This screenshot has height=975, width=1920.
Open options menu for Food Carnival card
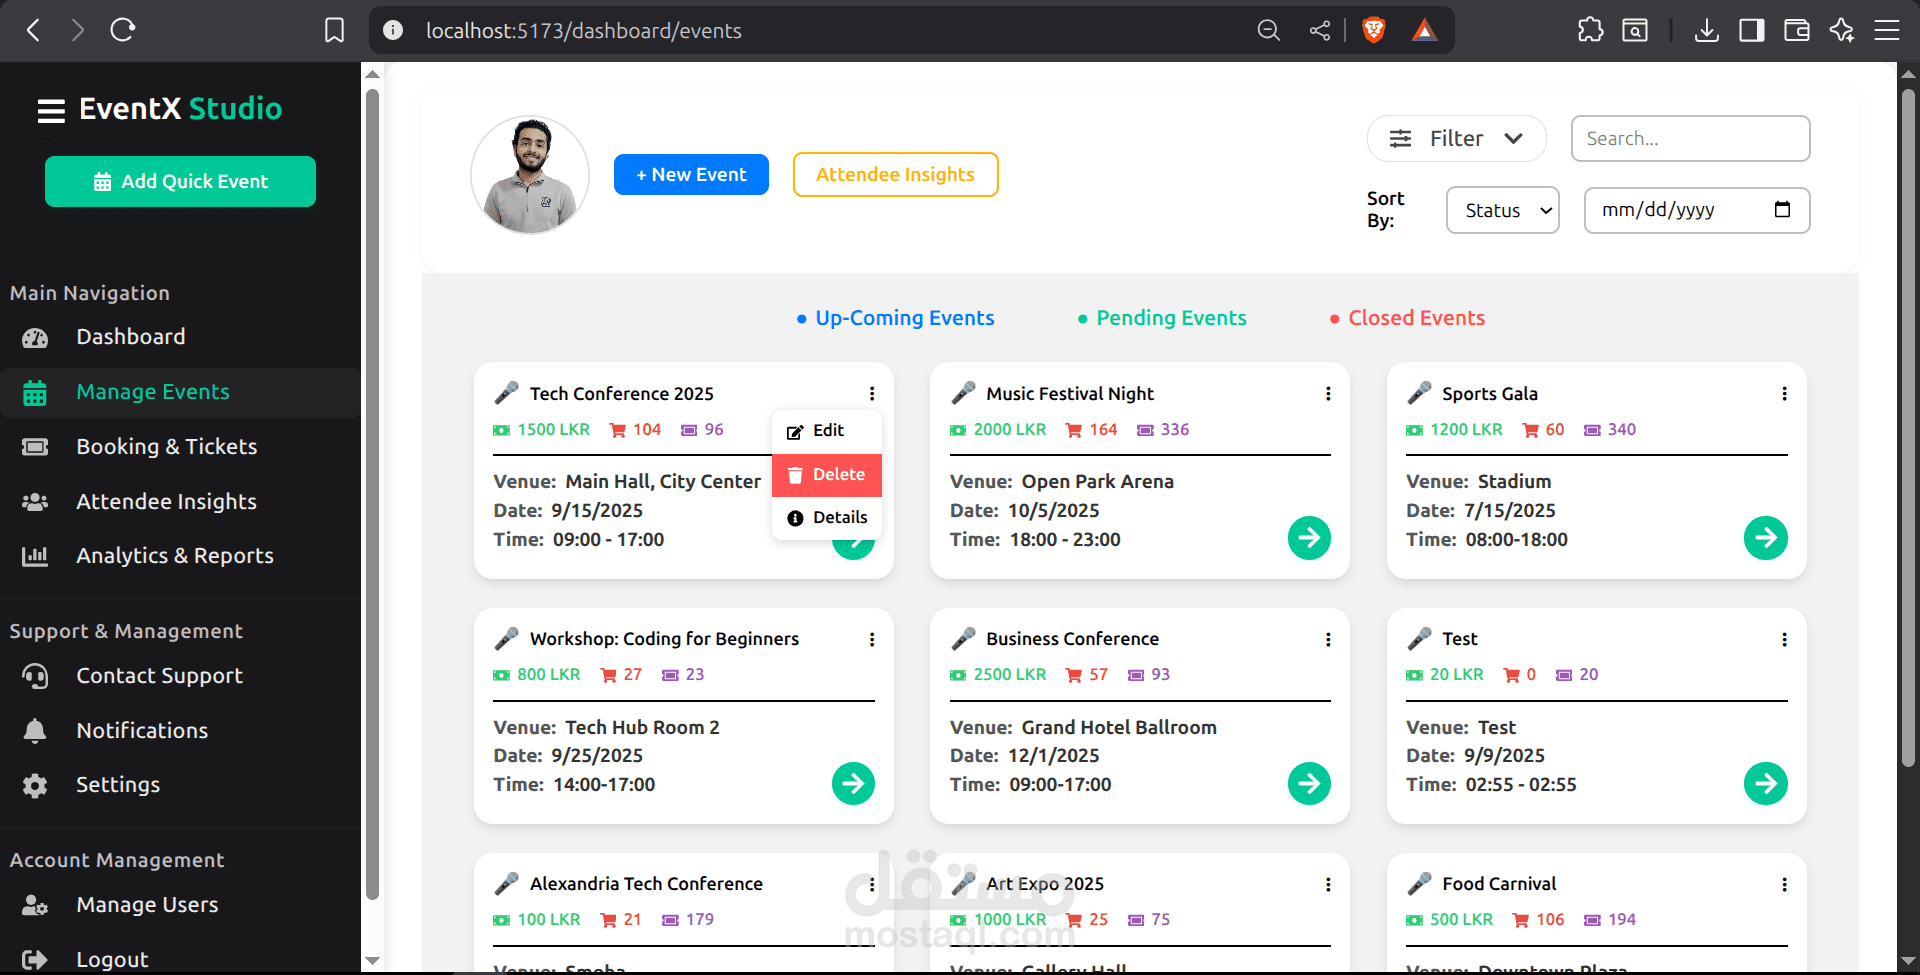[1784, 884]
